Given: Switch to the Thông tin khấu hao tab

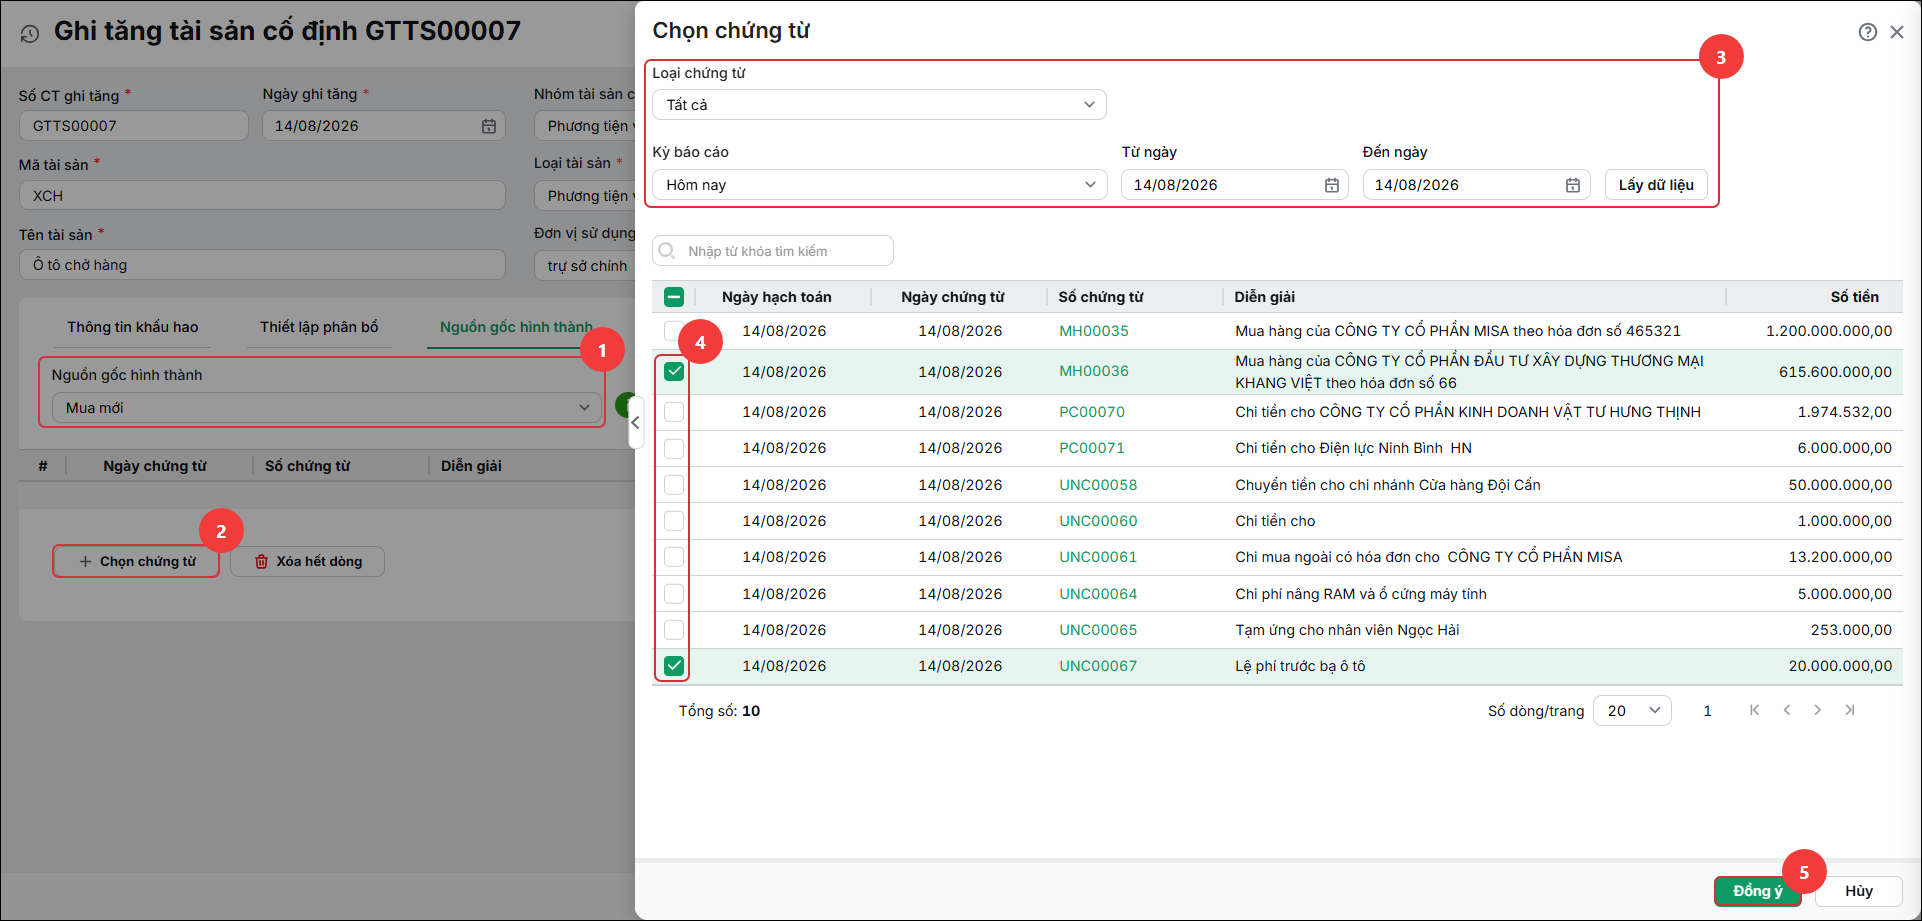Looking at the screenshot, I should click(x=133, y=327).
